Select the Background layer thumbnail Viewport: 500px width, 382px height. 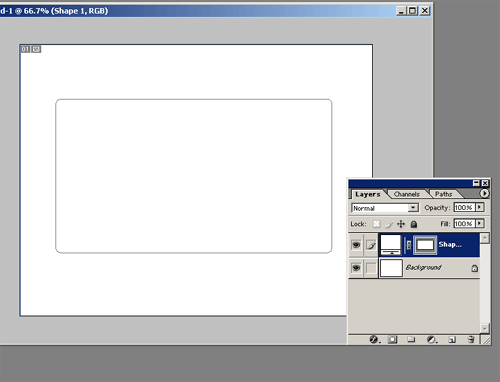391,268
